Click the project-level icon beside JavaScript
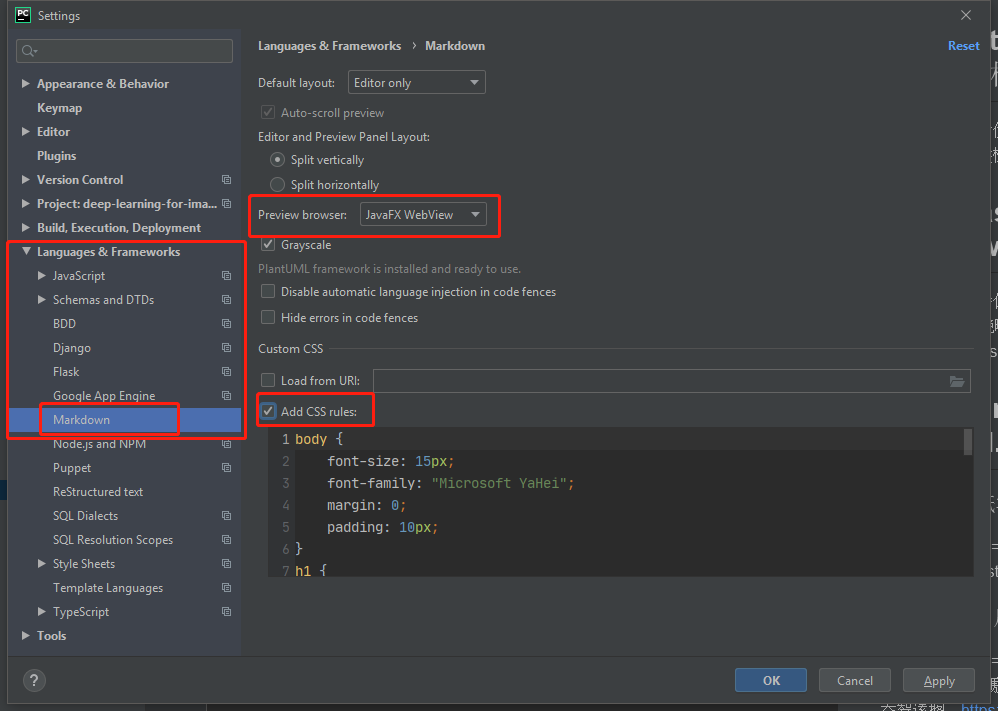The height and width of the screenshot is (711, 998). coord(227,276)
